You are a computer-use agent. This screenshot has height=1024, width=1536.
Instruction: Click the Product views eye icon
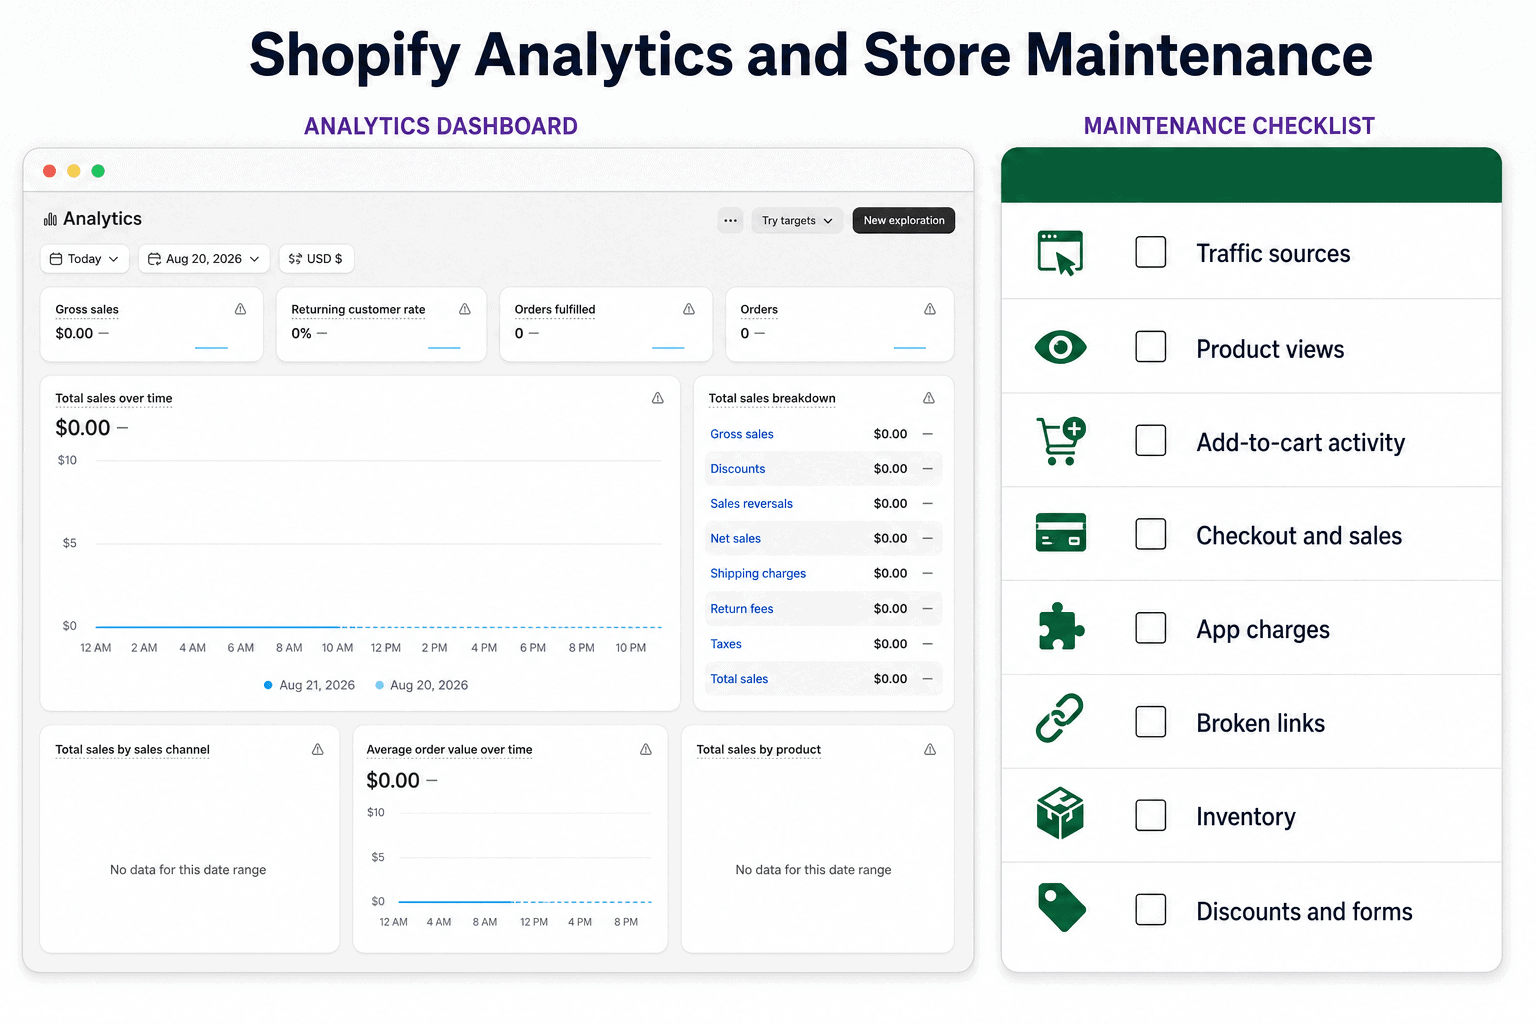[1061, 347]
